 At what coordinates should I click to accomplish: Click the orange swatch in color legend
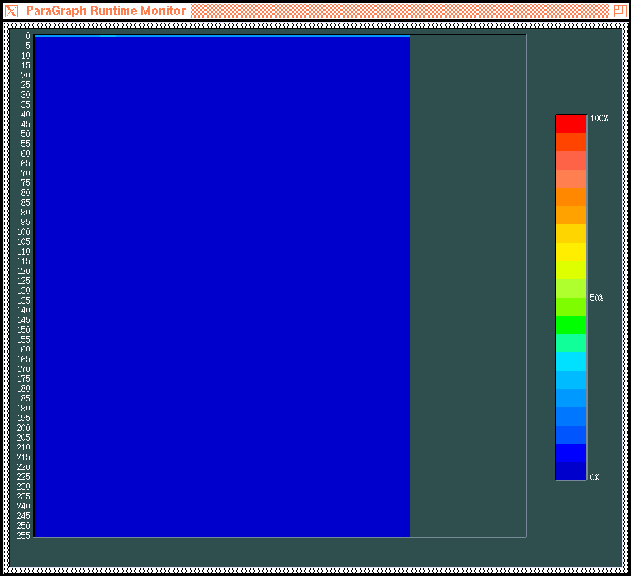tap(570, 196)
